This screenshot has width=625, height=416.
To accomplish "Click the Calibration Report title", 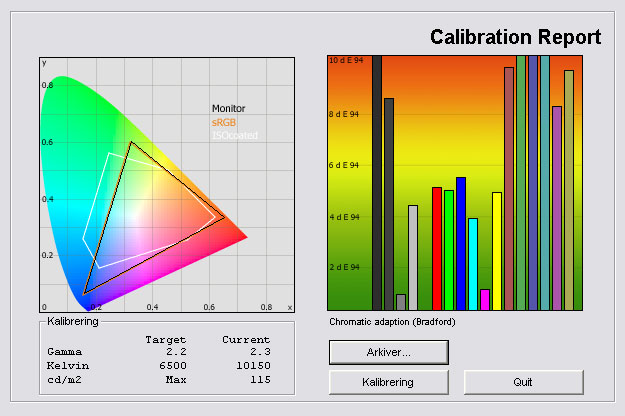I will [x=515, y=37].
